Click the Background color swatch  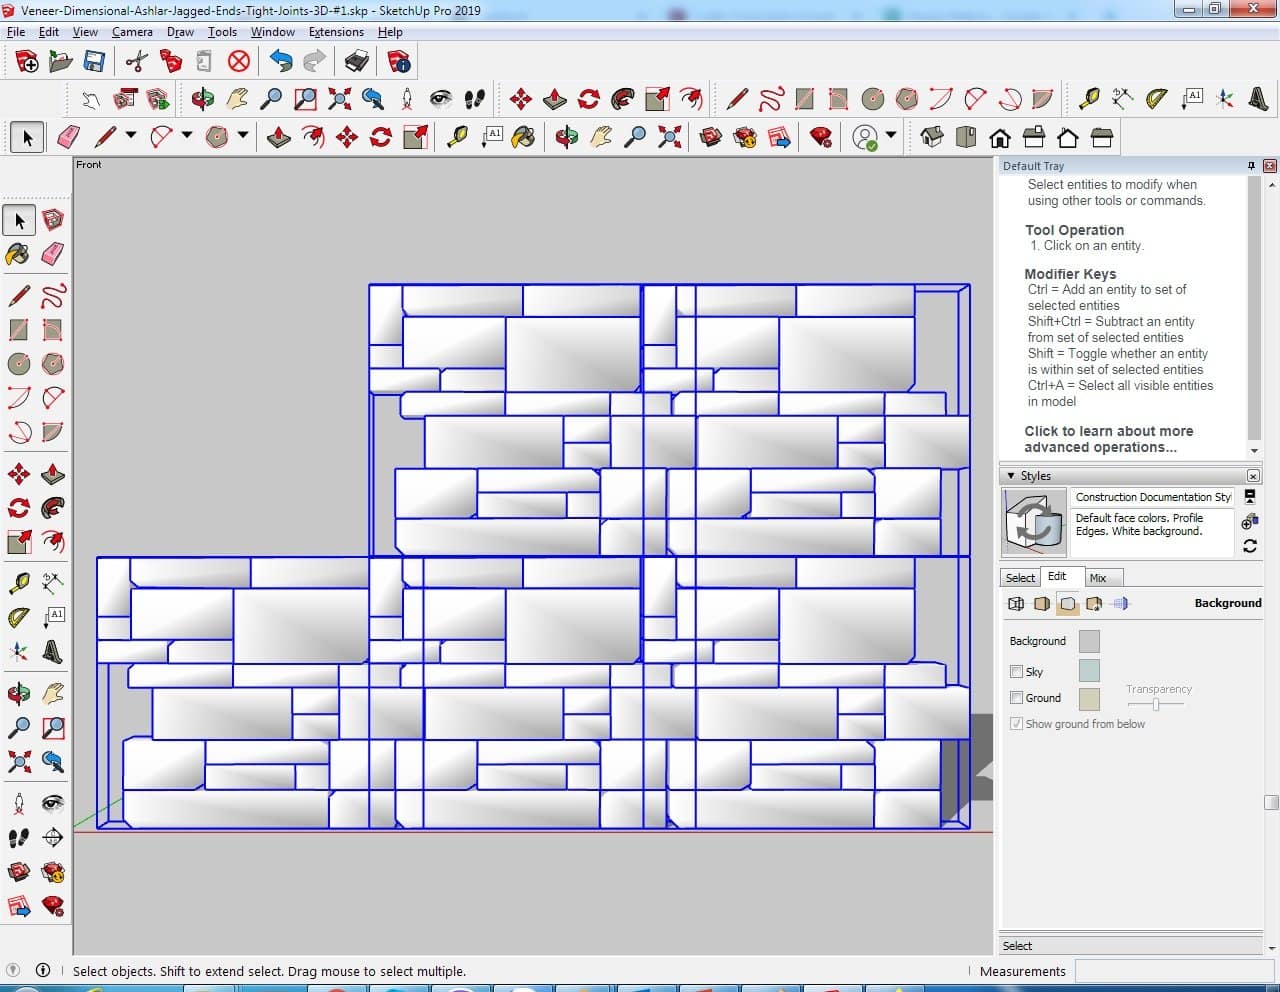point(1089,641)
